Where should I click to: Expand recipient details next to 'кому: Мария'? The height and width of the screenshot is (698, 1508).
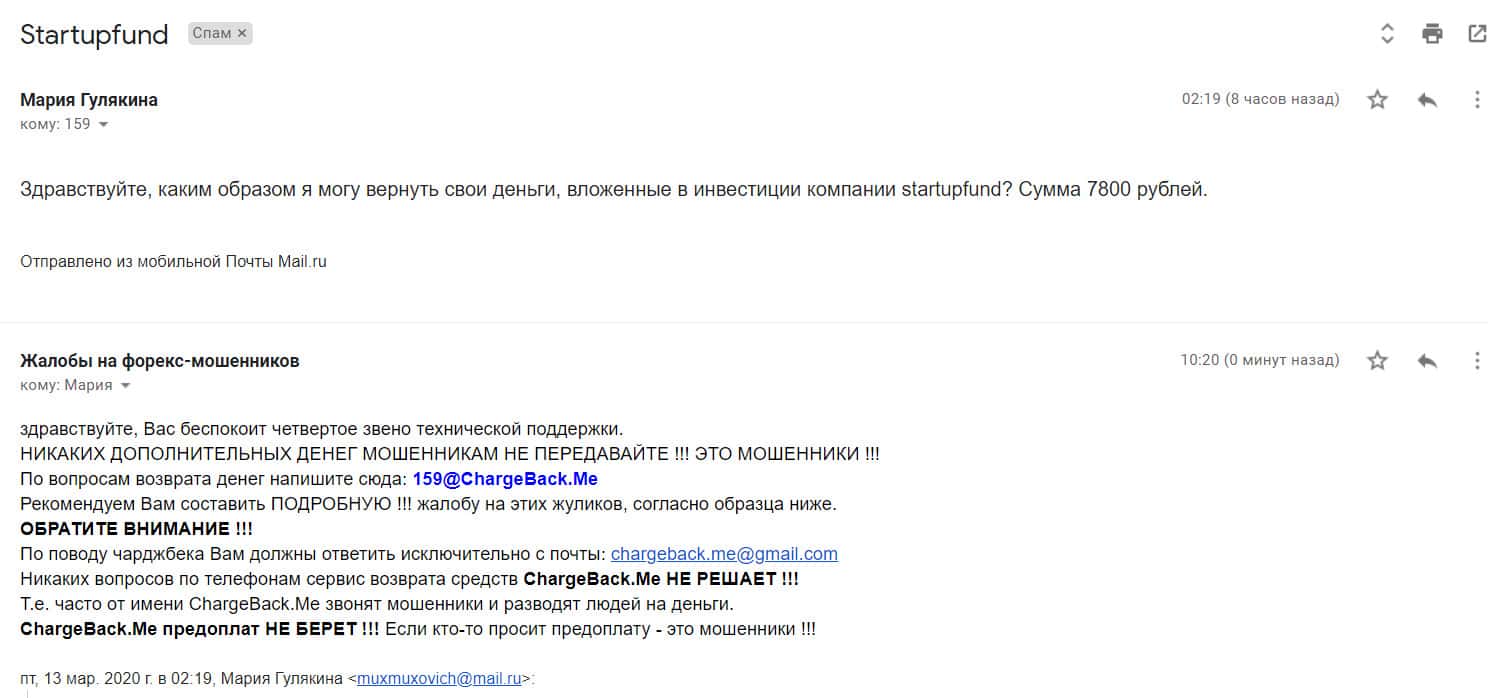click(125, 386)
